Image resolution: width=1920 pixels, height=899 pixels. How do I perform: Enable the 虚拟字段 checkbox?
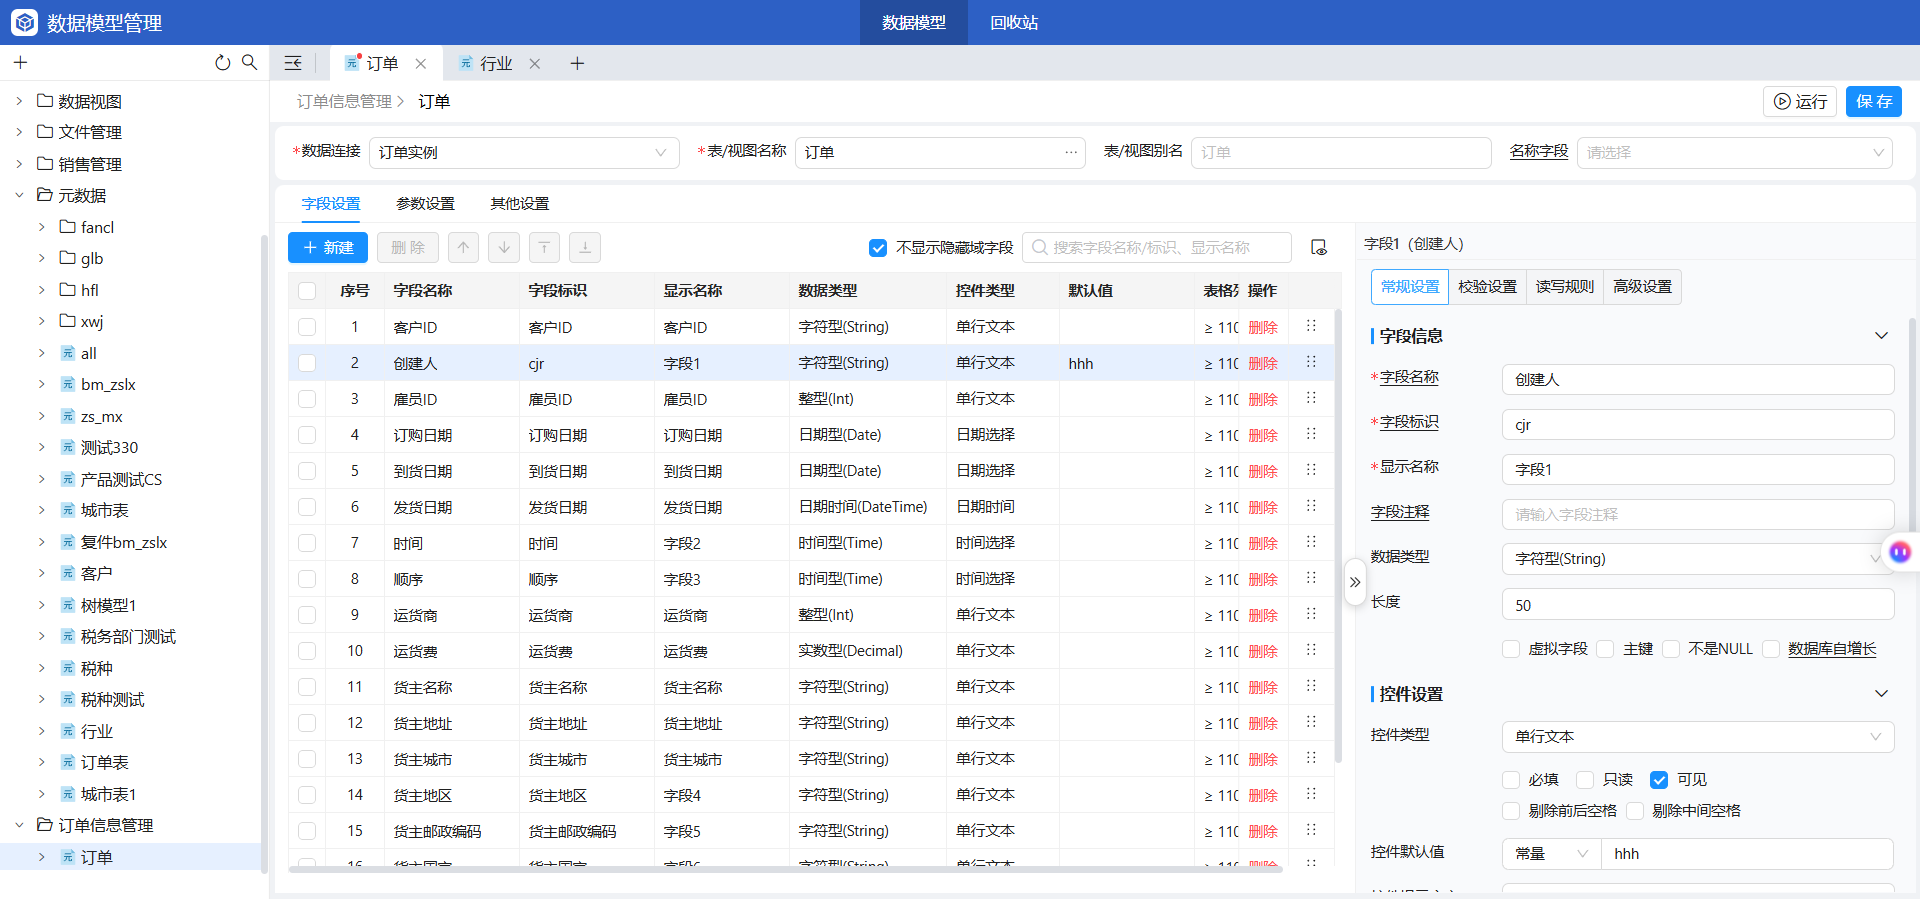(1511, 649)
